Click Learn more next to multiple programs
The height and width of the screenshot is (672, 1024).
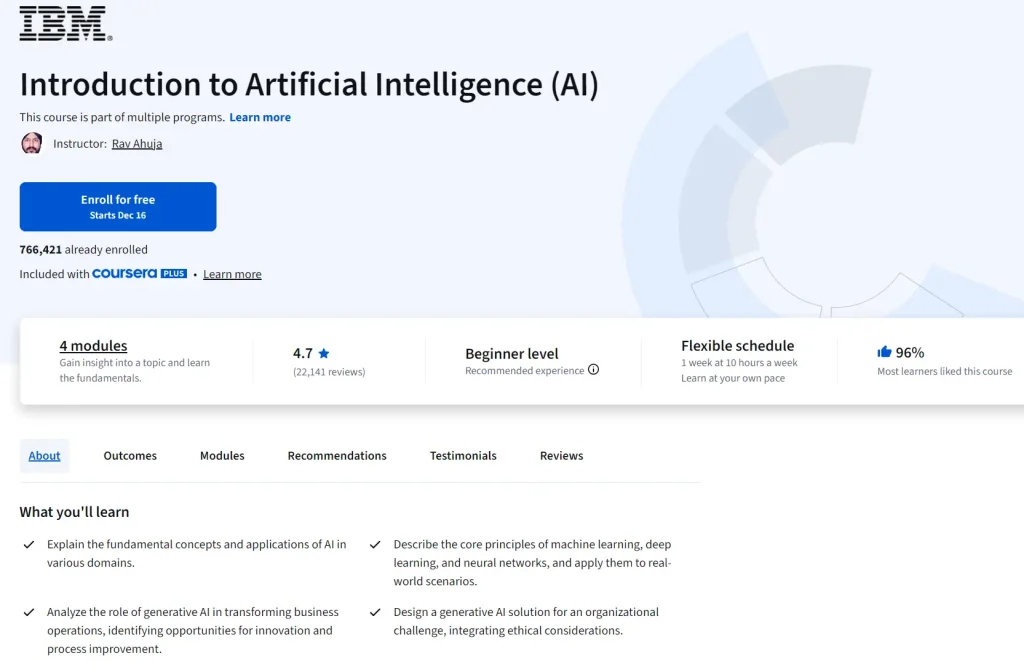point(260,117)
